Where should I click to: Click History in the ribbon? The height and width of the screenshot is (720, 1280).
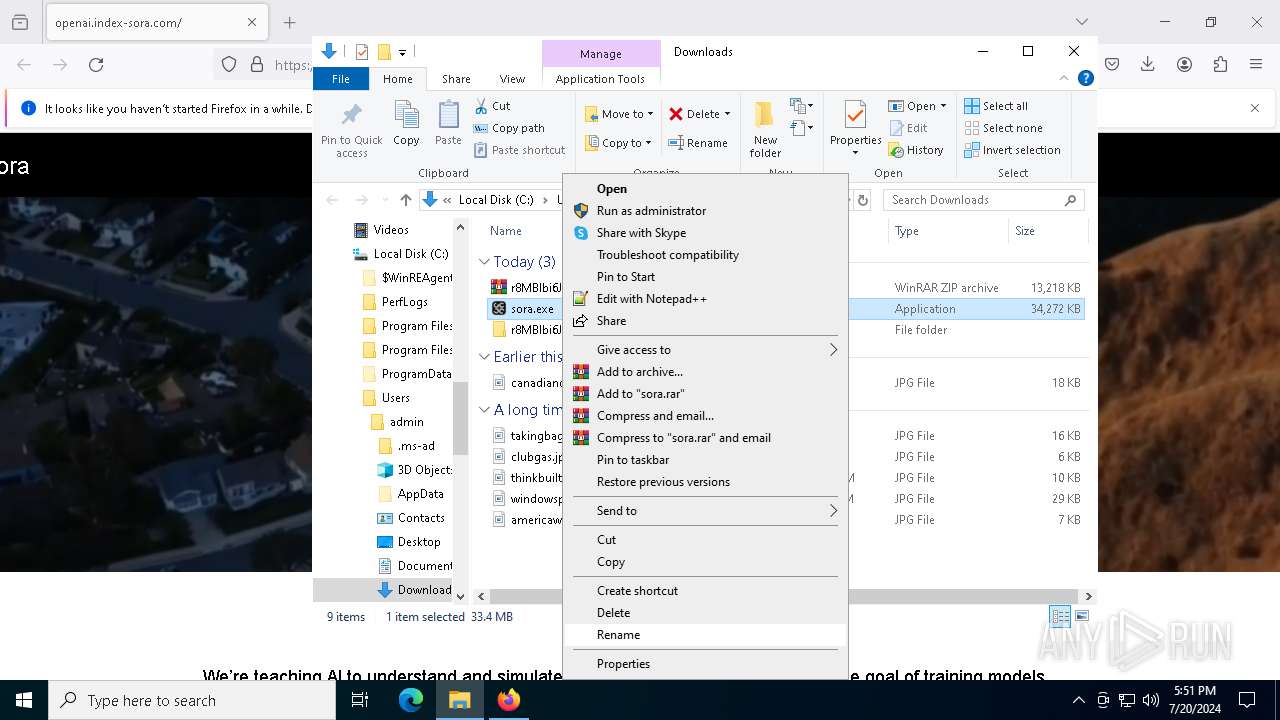(x=916, y=150)
